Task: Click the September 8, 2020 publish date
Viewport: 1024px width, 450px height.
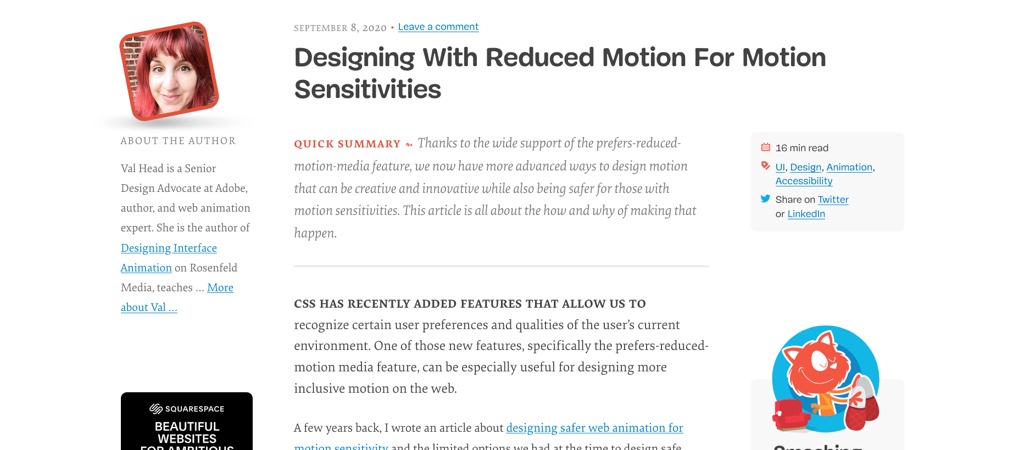Action: (340, 28)
